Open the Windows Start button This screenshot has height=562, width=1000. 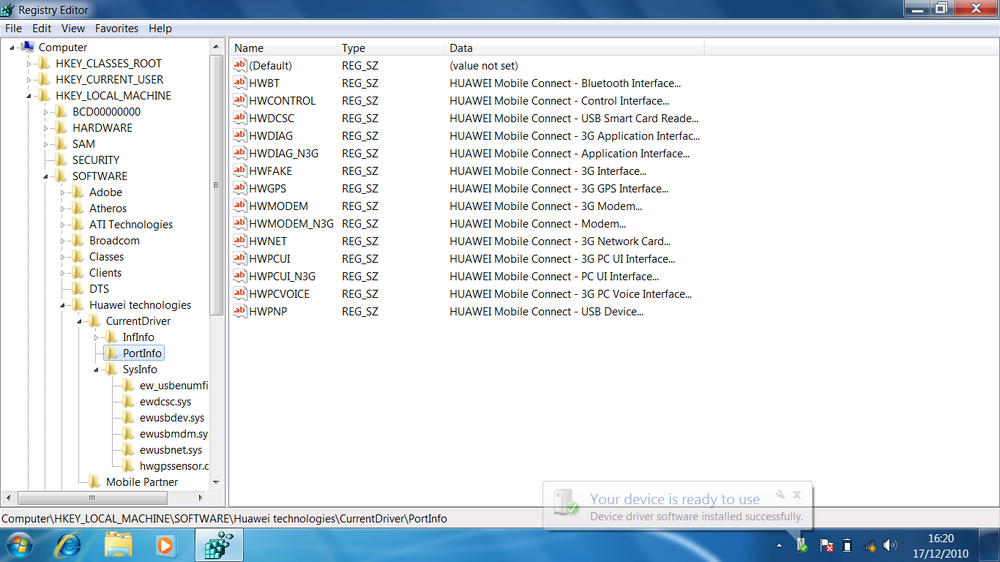[x=19, y=546]
